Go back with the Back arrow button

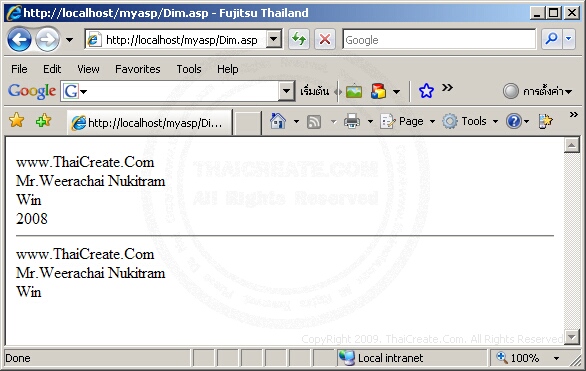(x=19, y=39)
